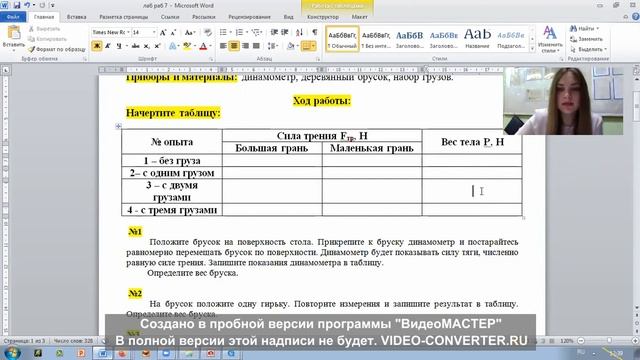Click the zoom slider in the status bar

609,340
